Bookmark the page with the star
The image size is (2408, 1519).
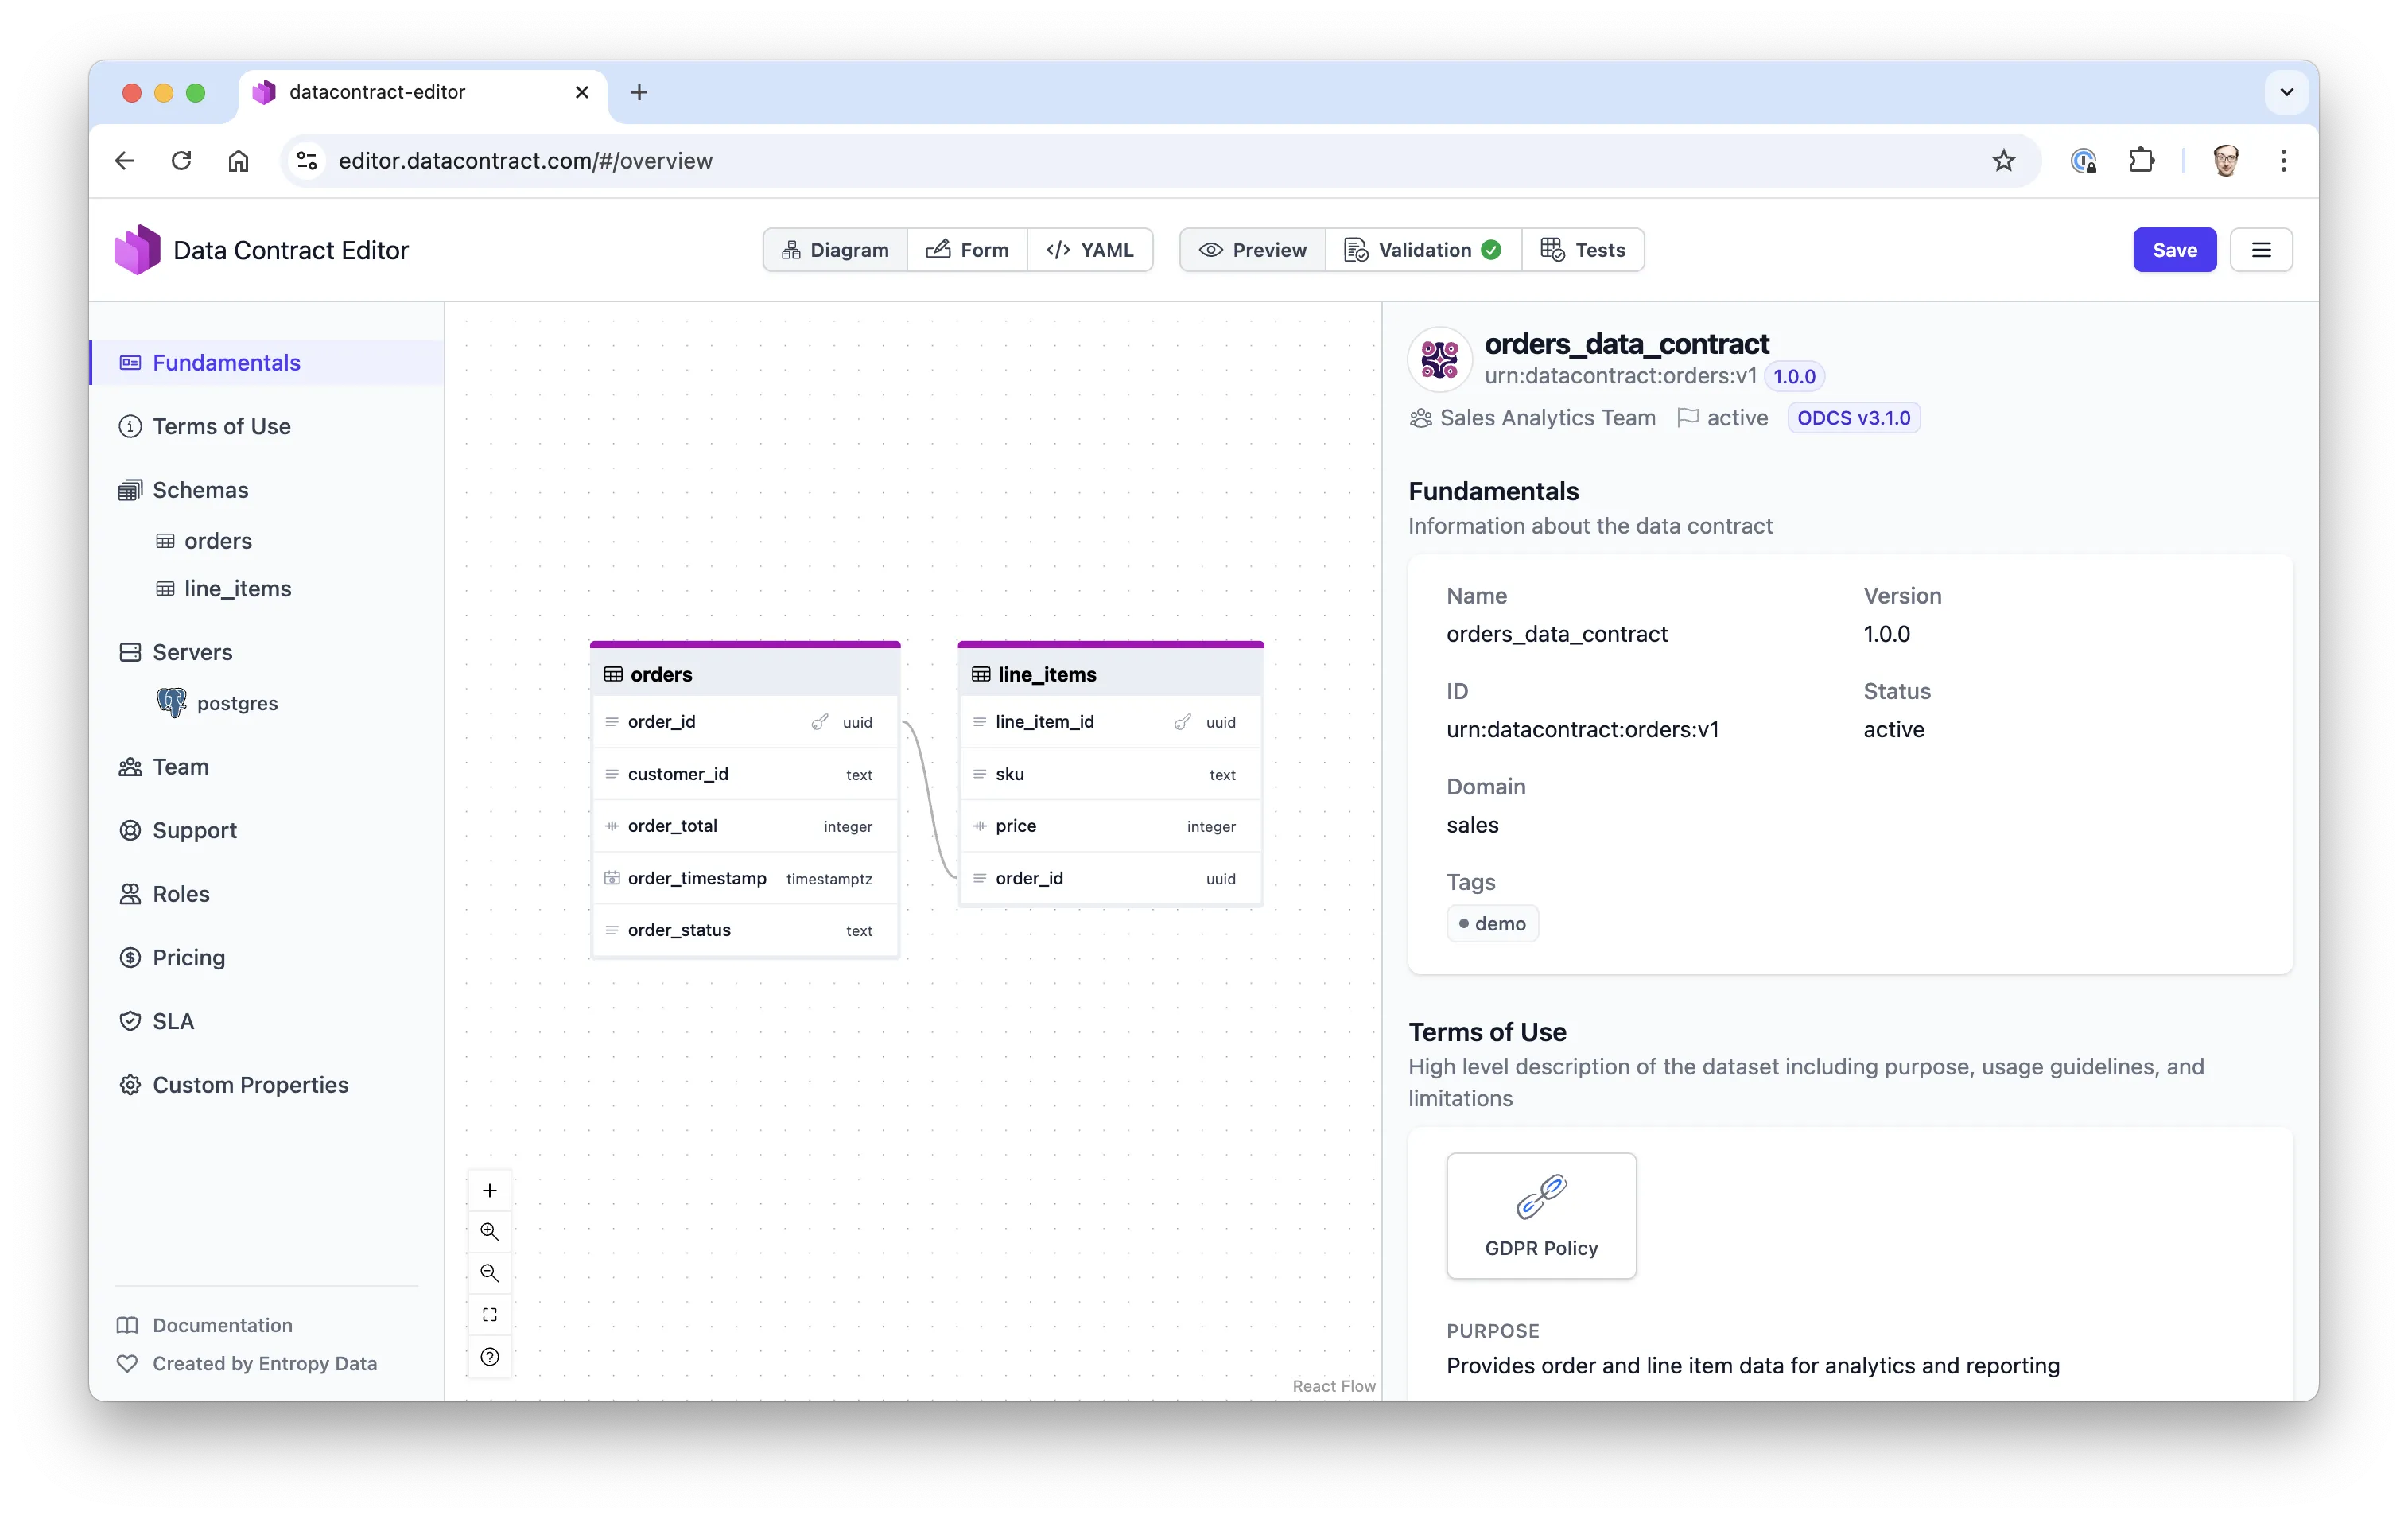(x=2004, y=160)
